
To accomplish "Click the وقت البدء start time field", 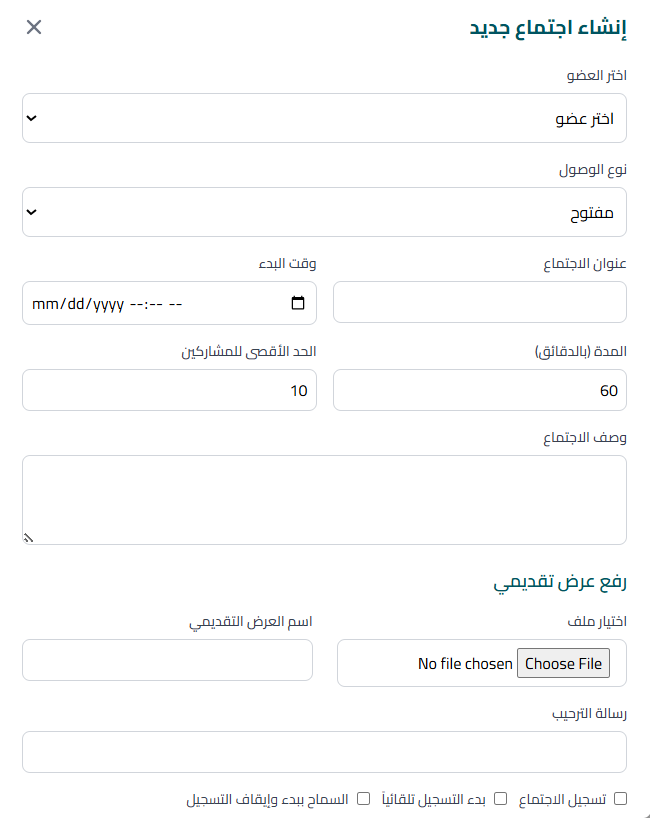I will [x=150, y=302].
